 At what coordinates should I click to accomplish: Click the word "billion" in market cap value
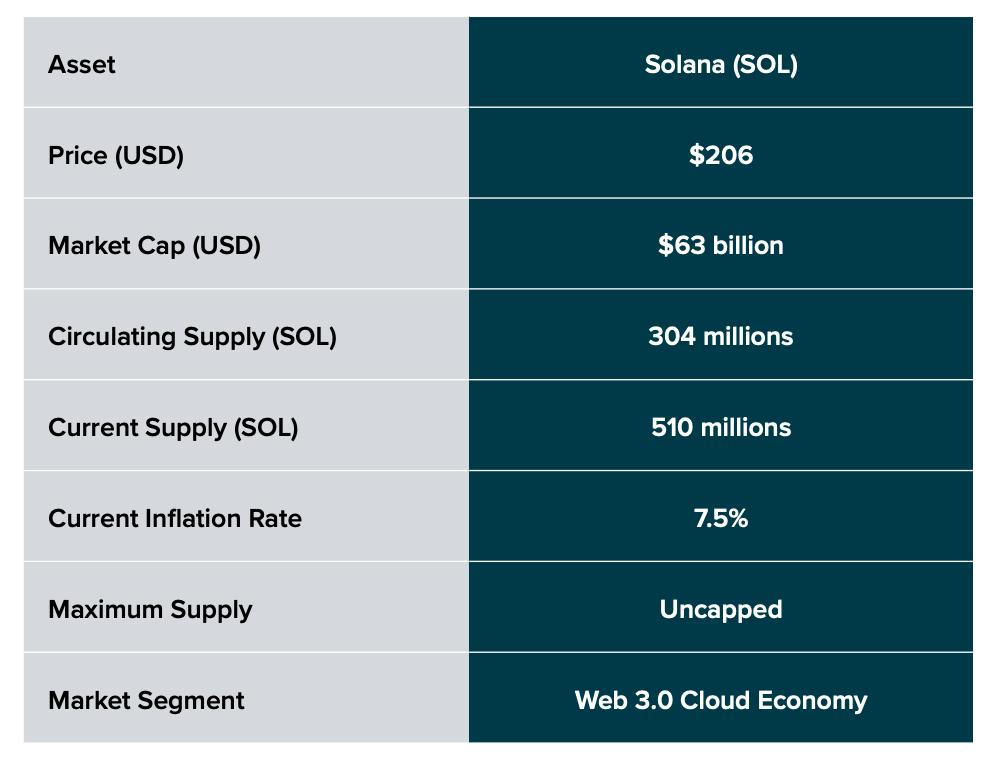(x=748, y=246)
